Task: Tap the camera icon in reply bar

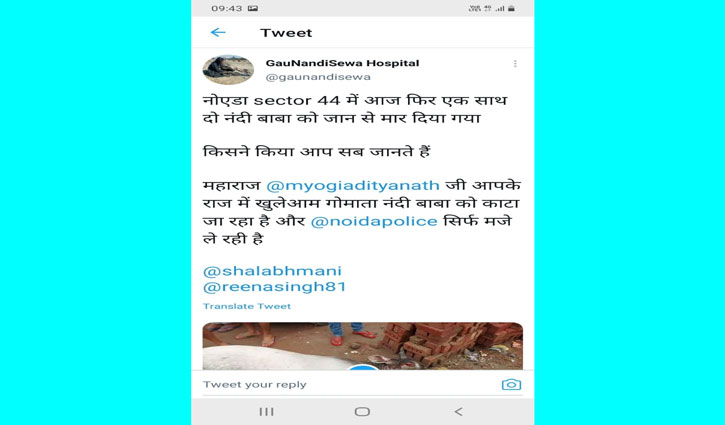Action: tap(511, 384)
